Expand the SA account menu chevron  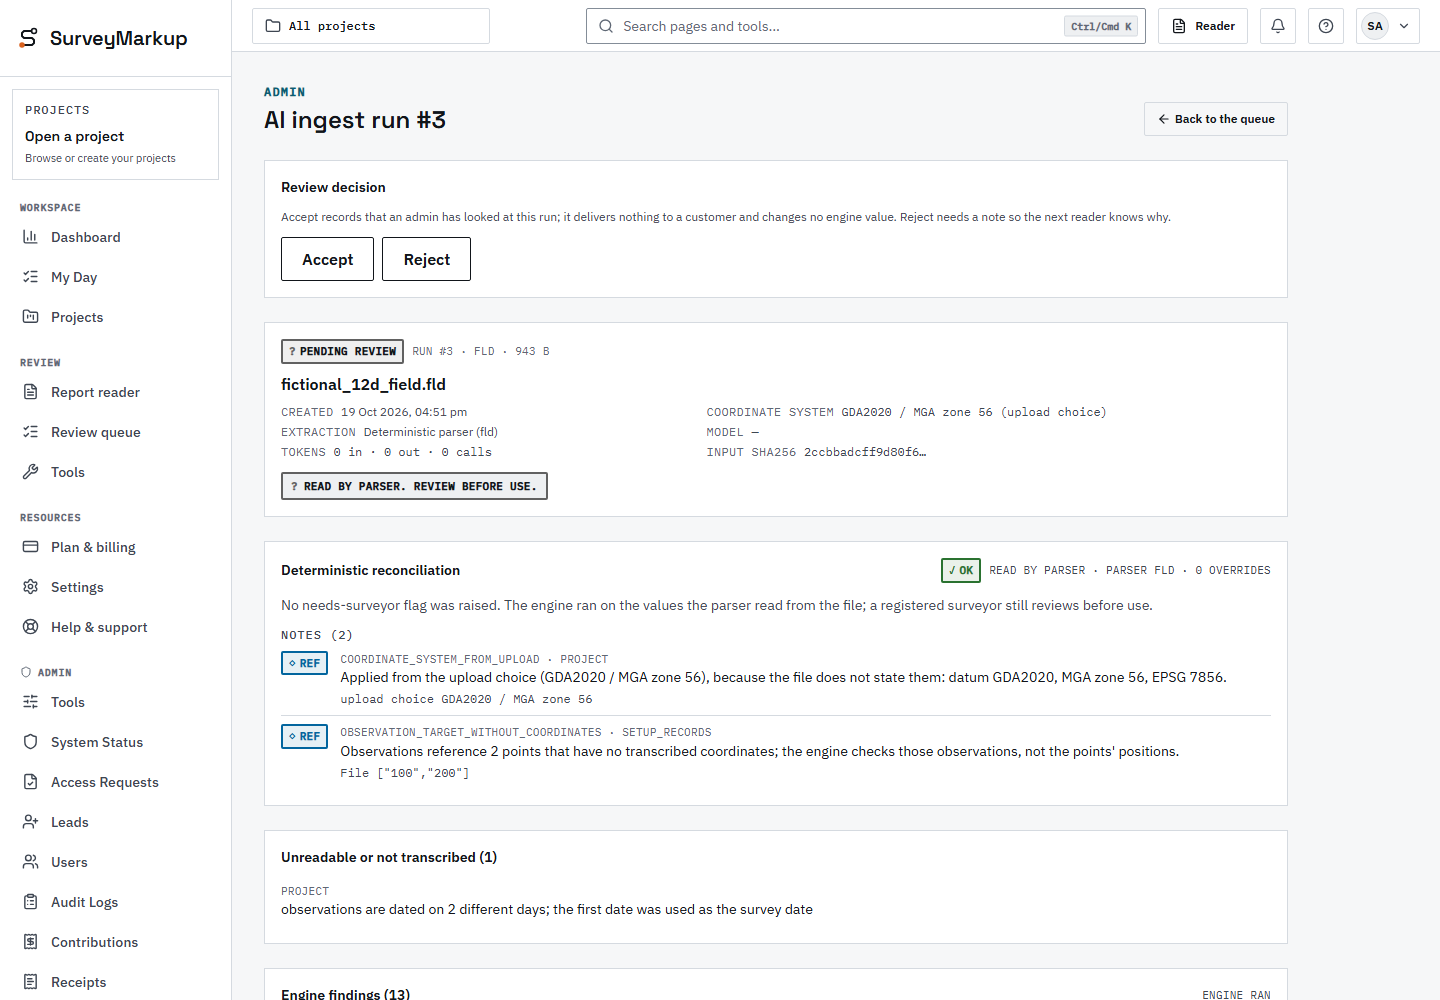(x=1404, y=26)
